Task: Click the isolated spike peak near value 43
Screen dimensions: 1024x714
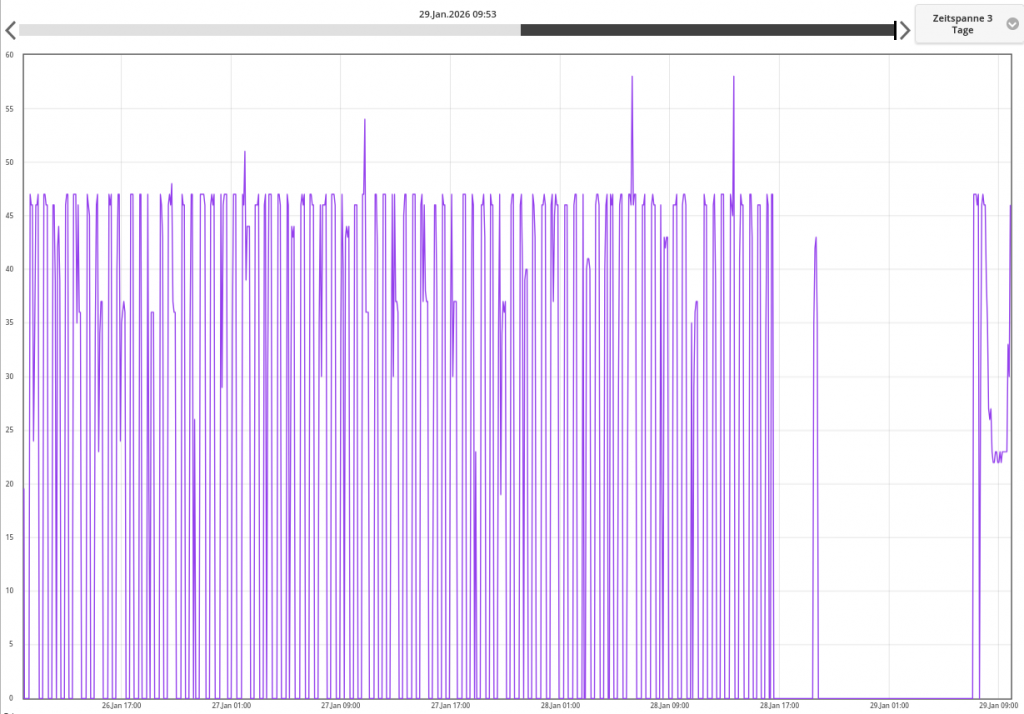Action: tap(816, 238)
